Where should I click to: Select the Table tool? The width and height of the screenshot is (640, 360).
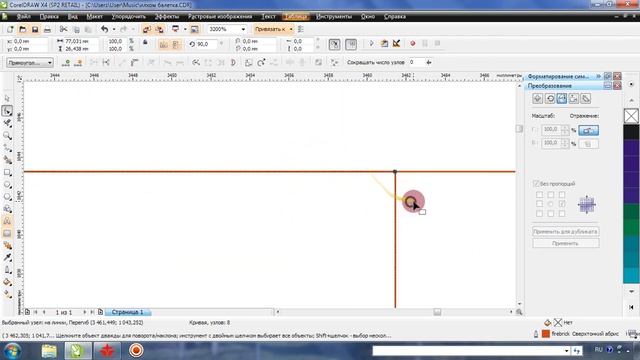coord(7,233)
